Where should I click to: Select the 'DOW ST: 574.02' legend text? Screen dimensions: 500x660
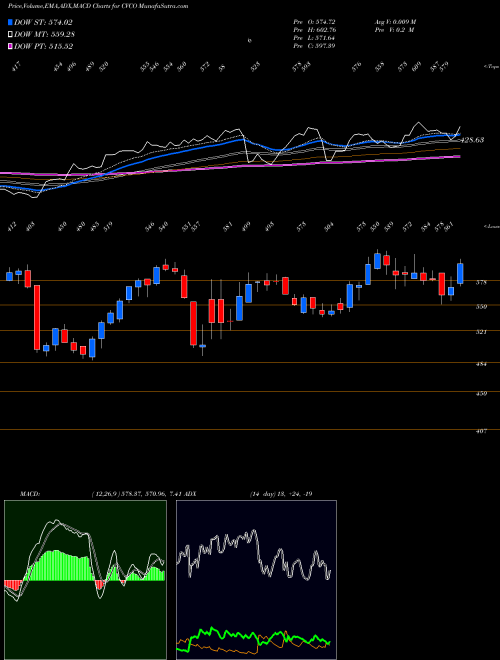tap(43, 23)
